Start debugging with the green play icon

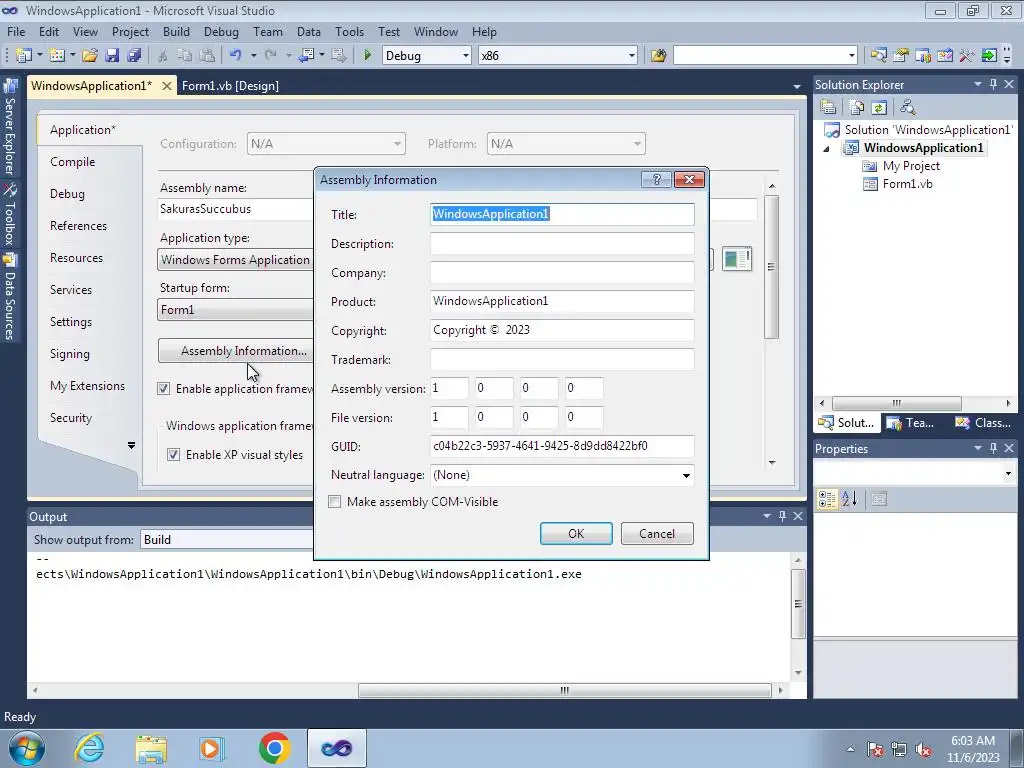(x=367, y=56)
